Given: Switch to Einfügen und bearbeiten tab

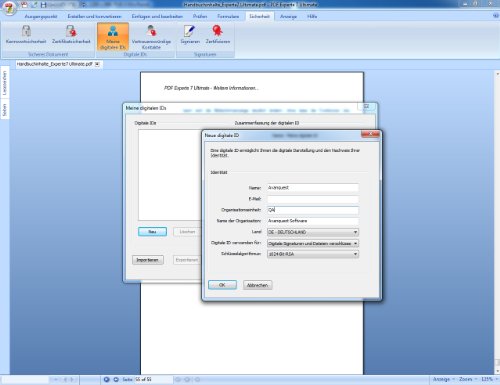Looking at the screenshot, I should (x=157, y=16).
